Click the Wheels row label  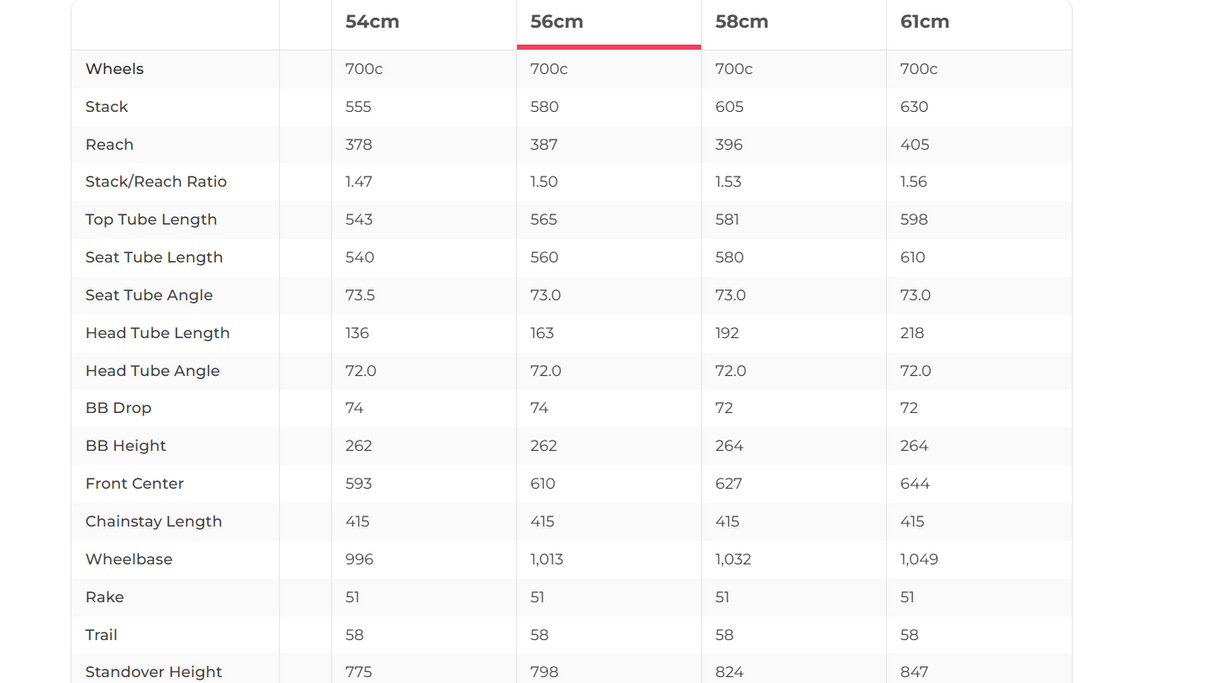tap(114, 69)
